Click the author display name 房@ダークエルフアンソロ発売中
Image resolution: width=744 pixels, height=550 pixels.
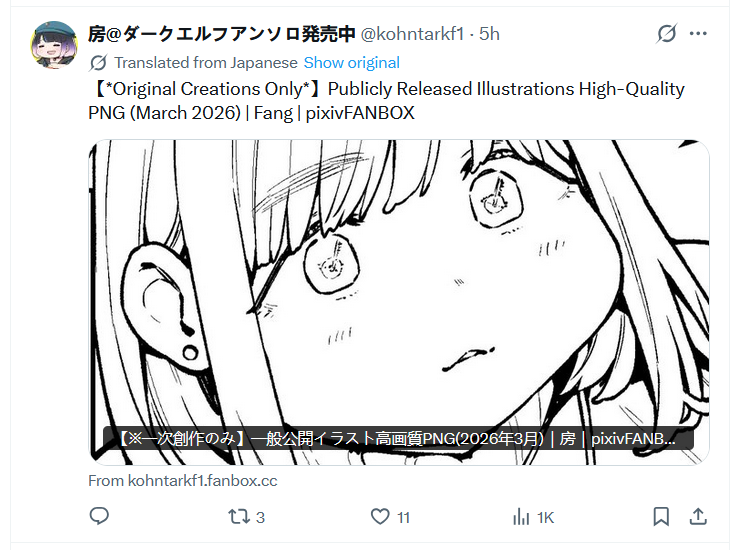click(222, 34)
